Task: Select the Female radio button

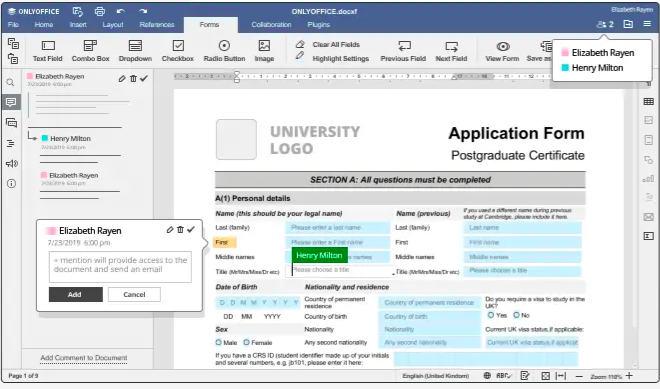Action: tap(247, 342)
